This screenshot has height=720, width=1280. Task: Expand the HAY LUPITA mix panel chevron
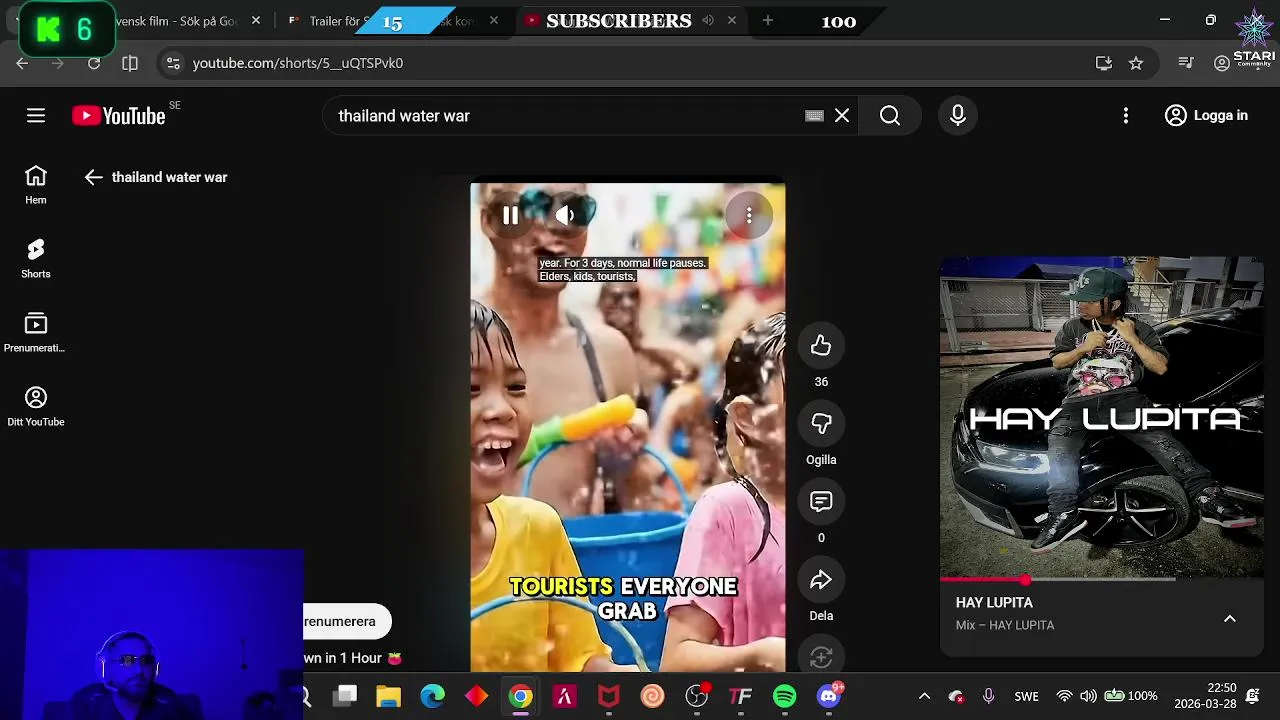pos(1230,619)
